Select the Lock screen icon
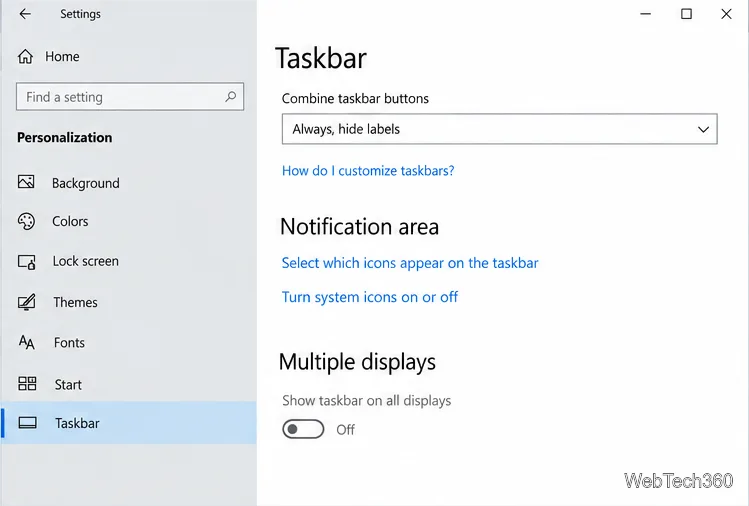Viewport: 749px width, 506px height. [27, 262]
